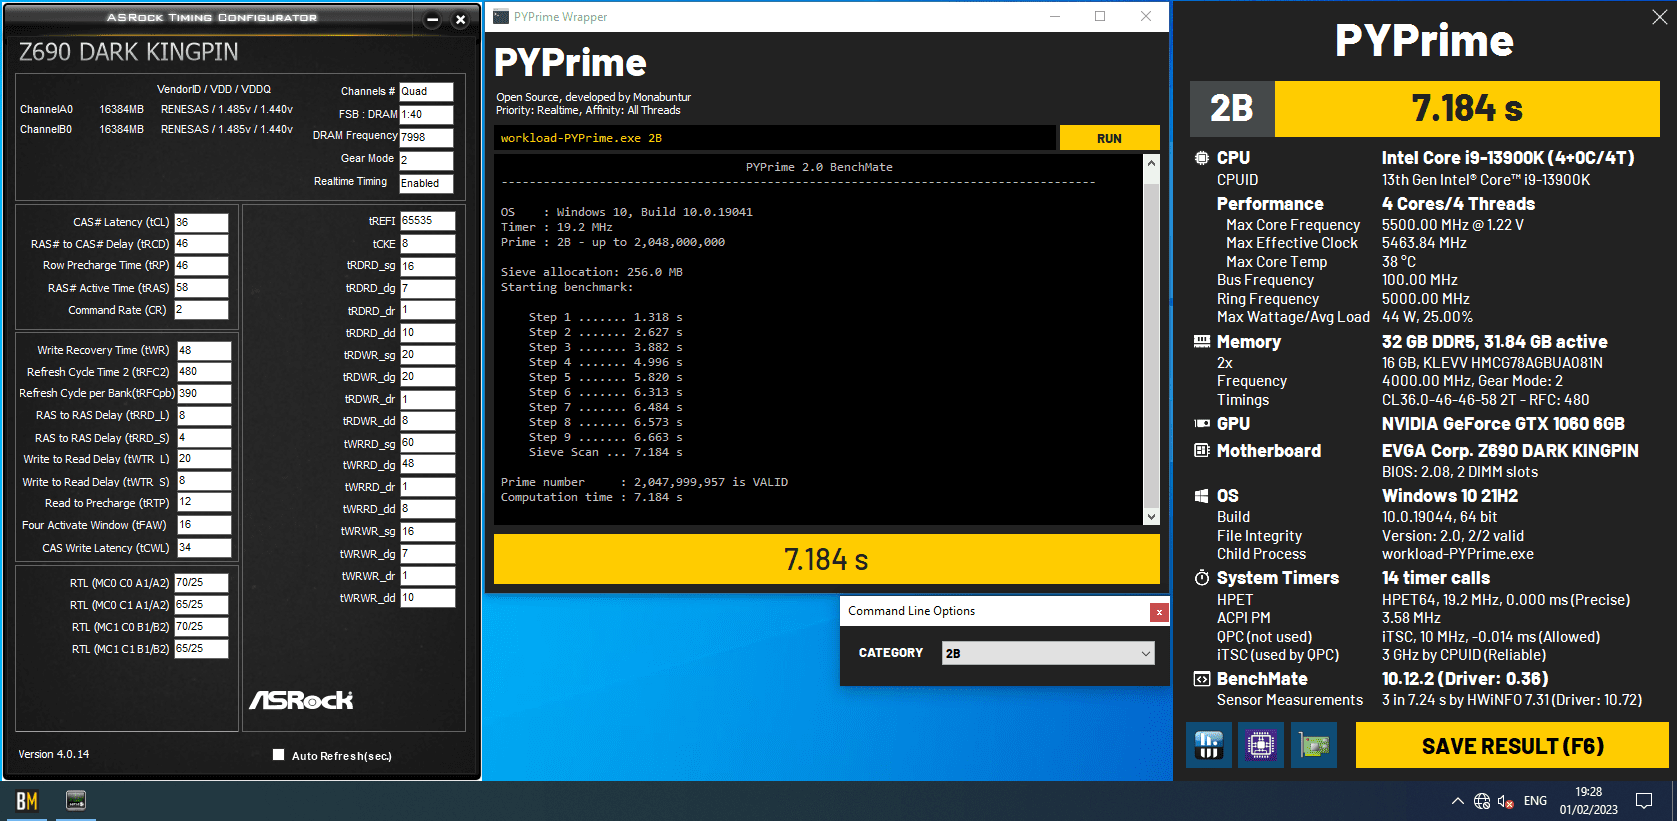This screenshot has height=821, width=1677.
Task: Click muted volume tray icon
Action: coord(1505,801)
